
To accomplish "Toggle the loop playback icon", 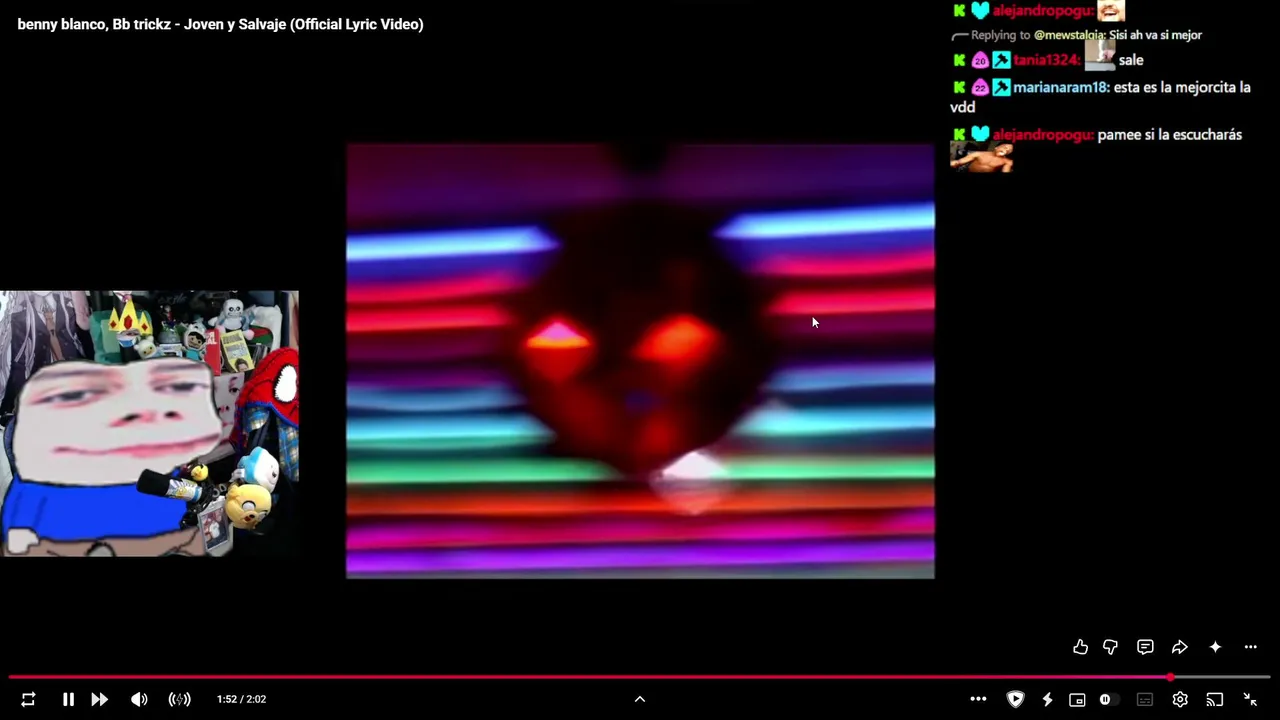I will pyautogui.click(x=28, y=699).
